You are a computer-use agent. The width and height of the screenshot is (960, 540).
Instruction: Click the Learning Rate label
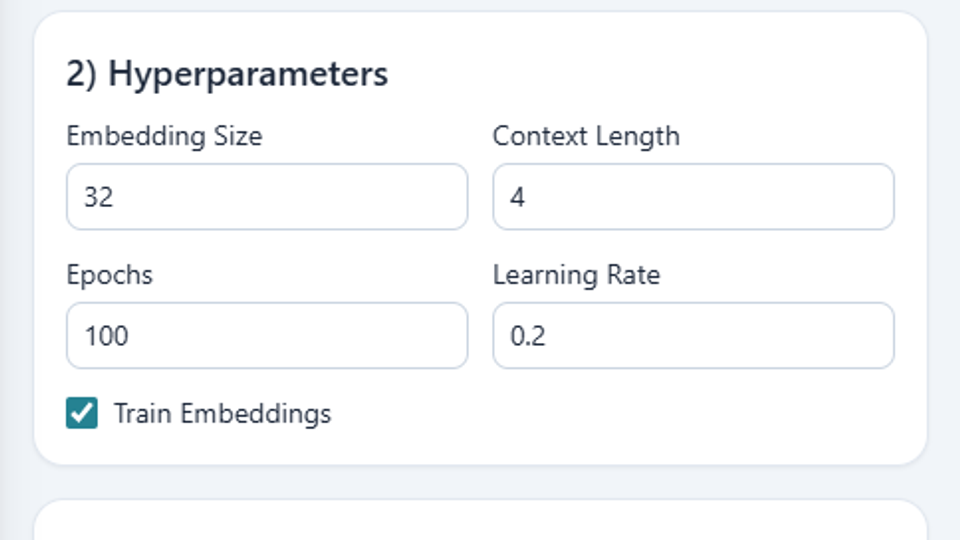pos(576,275)
